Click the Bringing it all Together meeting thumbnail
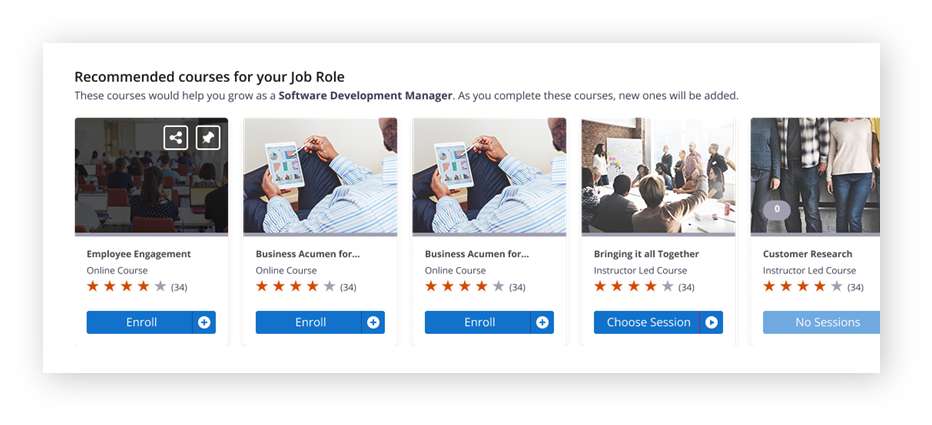The height and width of the screenshot is (425, 932). [658, 176]
